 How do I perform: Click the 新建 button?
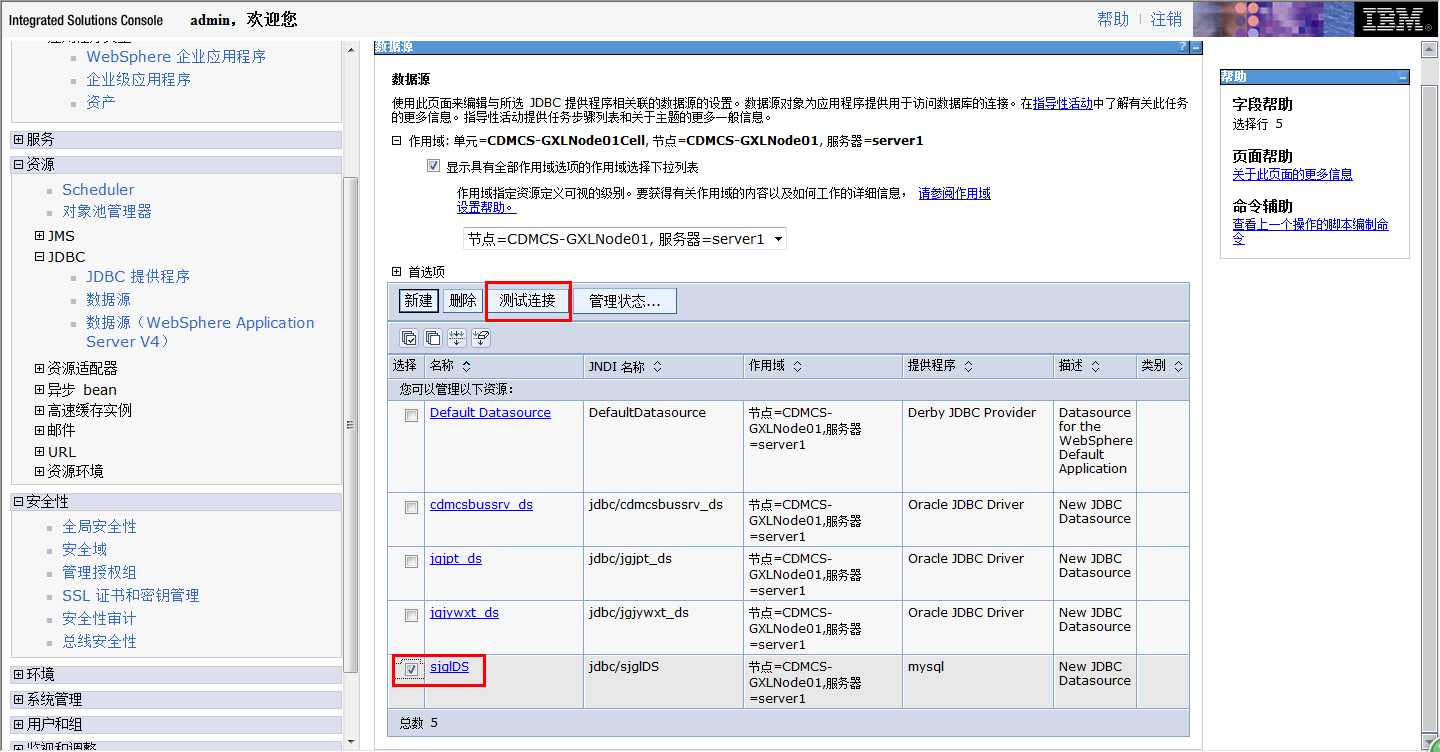pyautogui.click(x=418, y=301)
